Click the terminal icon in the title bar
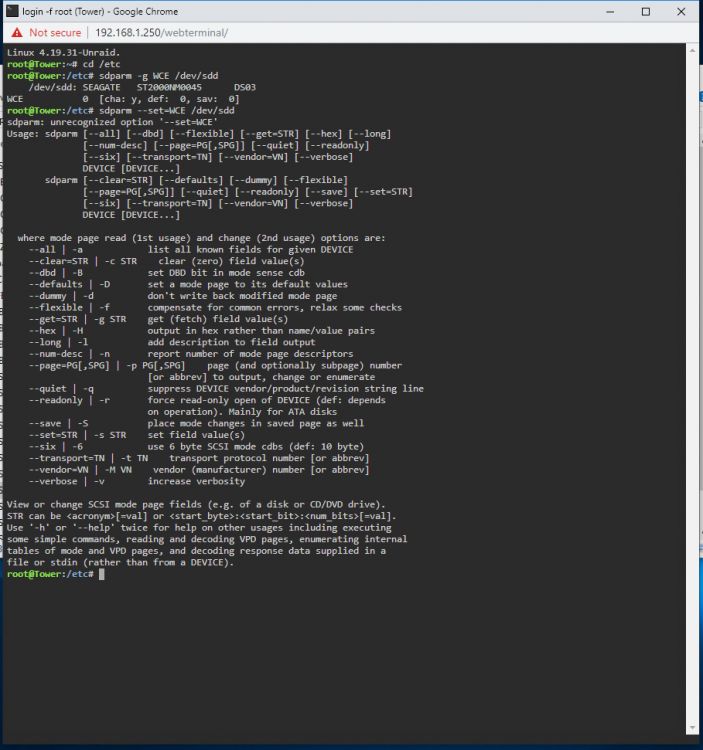The width and height of the screenshot is (703, 750). click(x=12, y=11)
